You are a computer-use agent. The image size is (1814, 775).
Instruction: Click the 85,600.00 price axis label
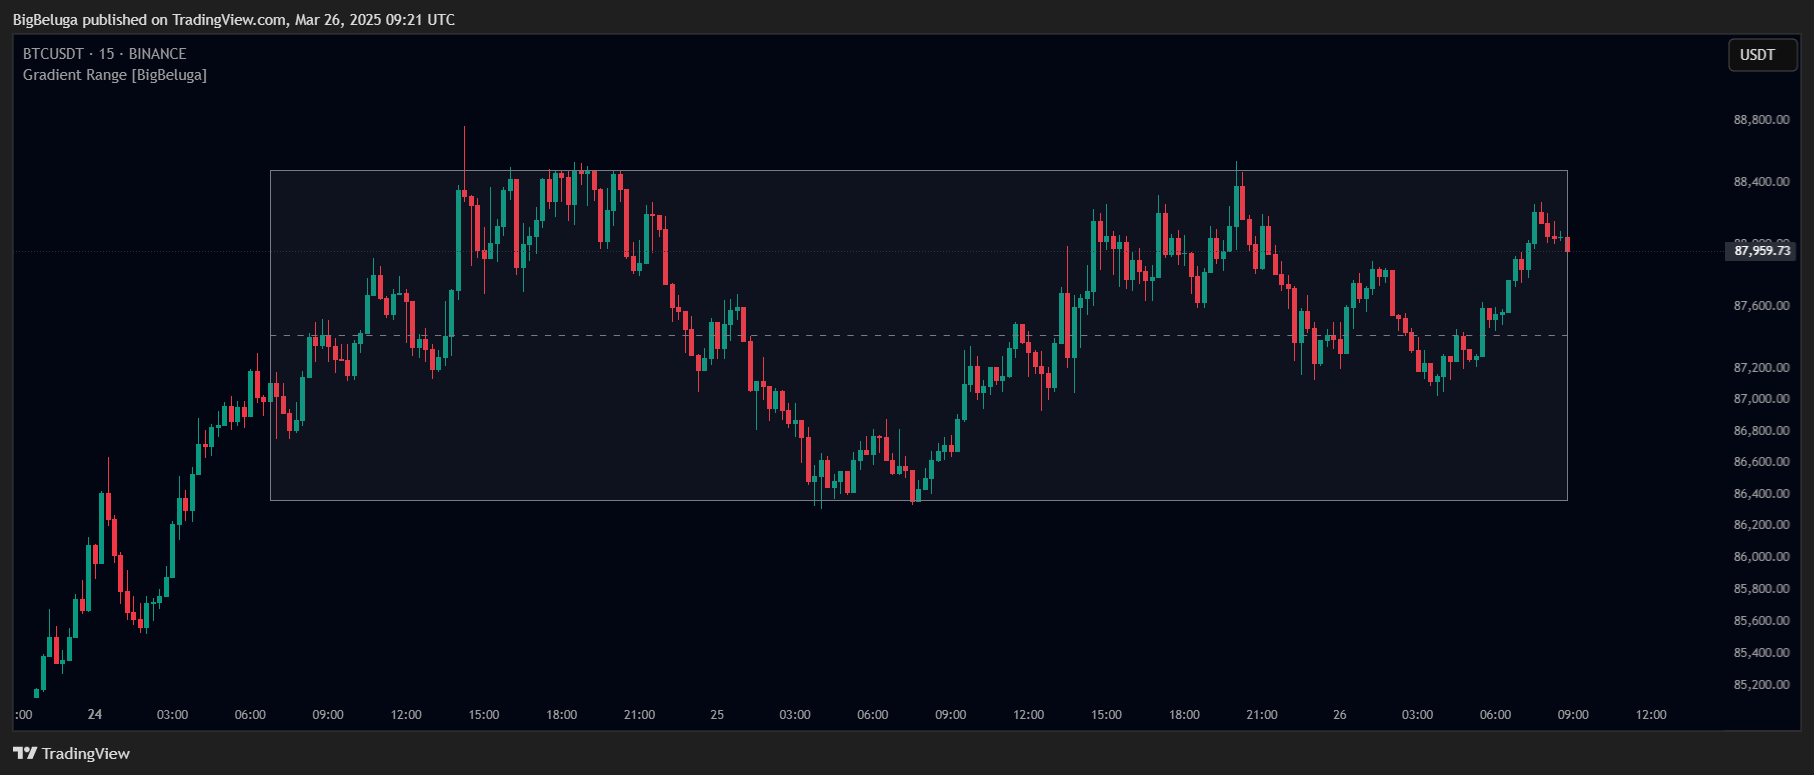coord(1761,621)
